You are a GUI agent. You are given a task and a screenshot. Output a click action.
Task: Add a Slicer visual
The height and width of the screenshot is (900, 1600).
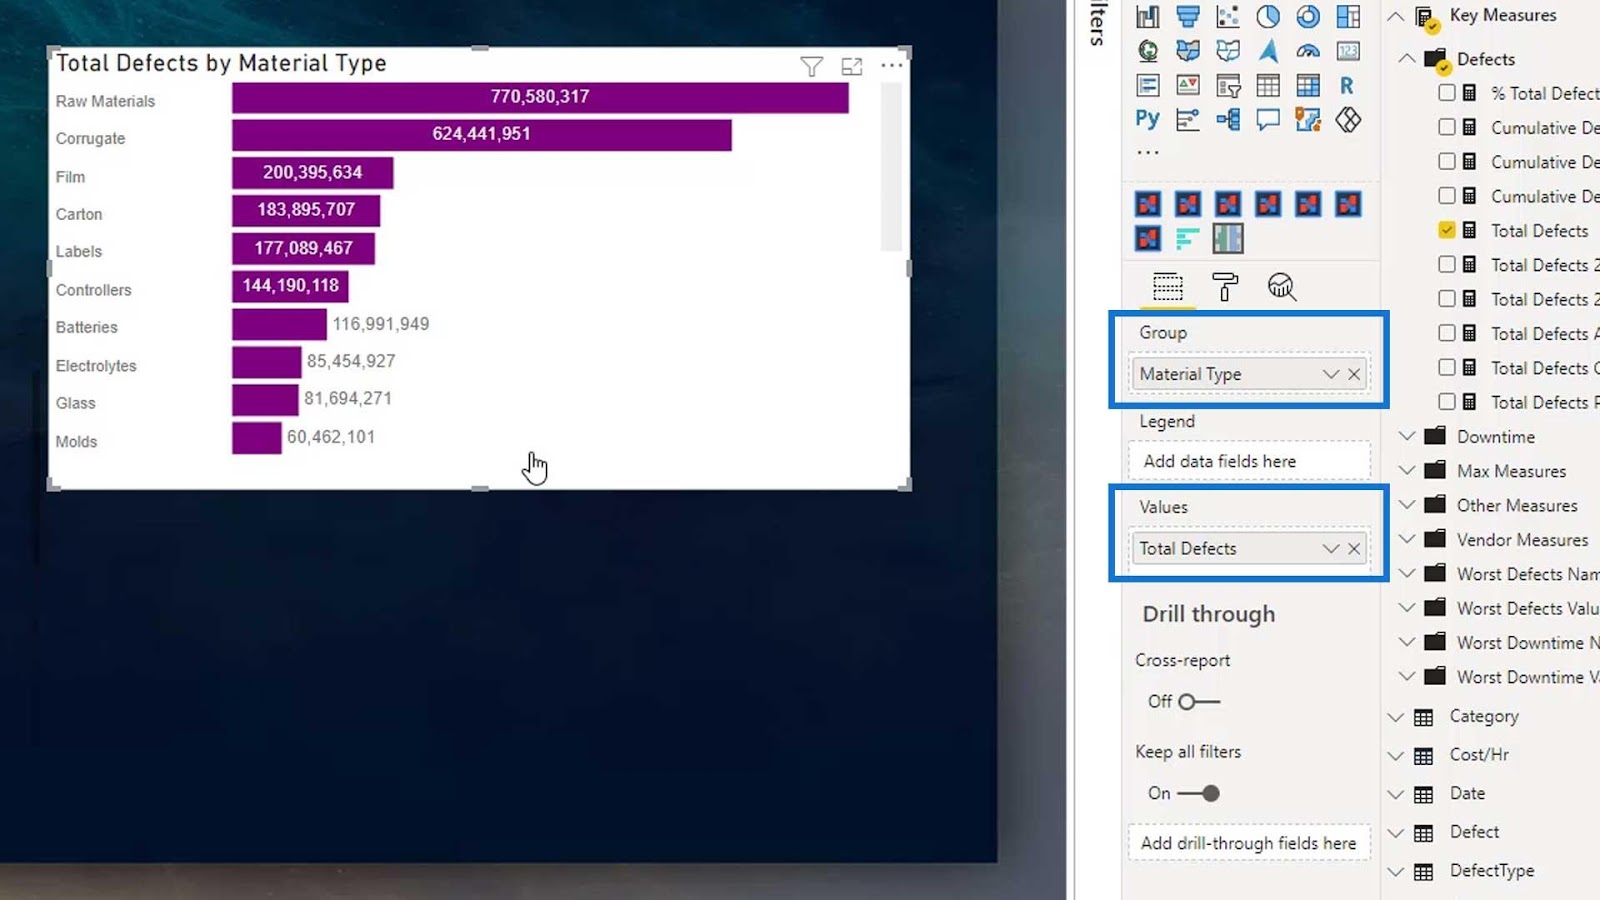click(1228, 86)
